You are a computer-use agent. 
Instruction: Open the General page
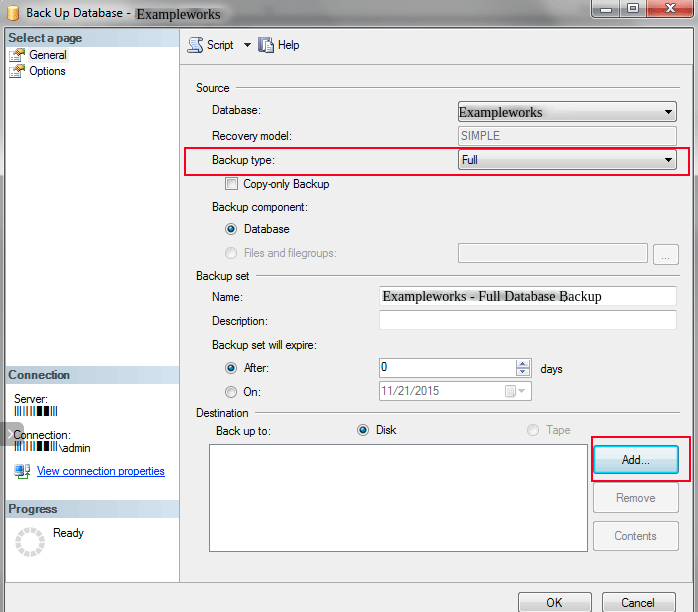tap(48, 55)
